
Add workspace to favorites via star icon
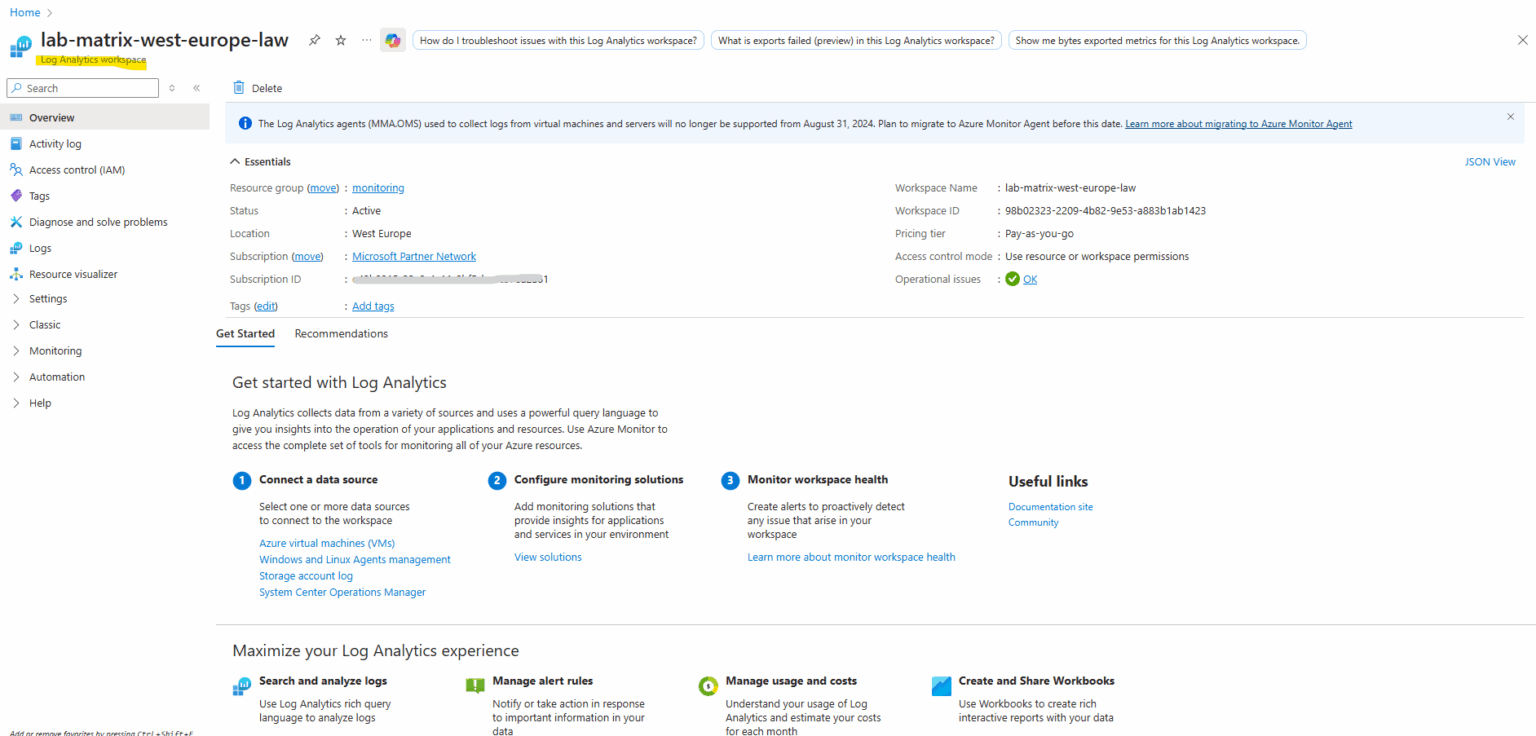(x=339, y=40)
